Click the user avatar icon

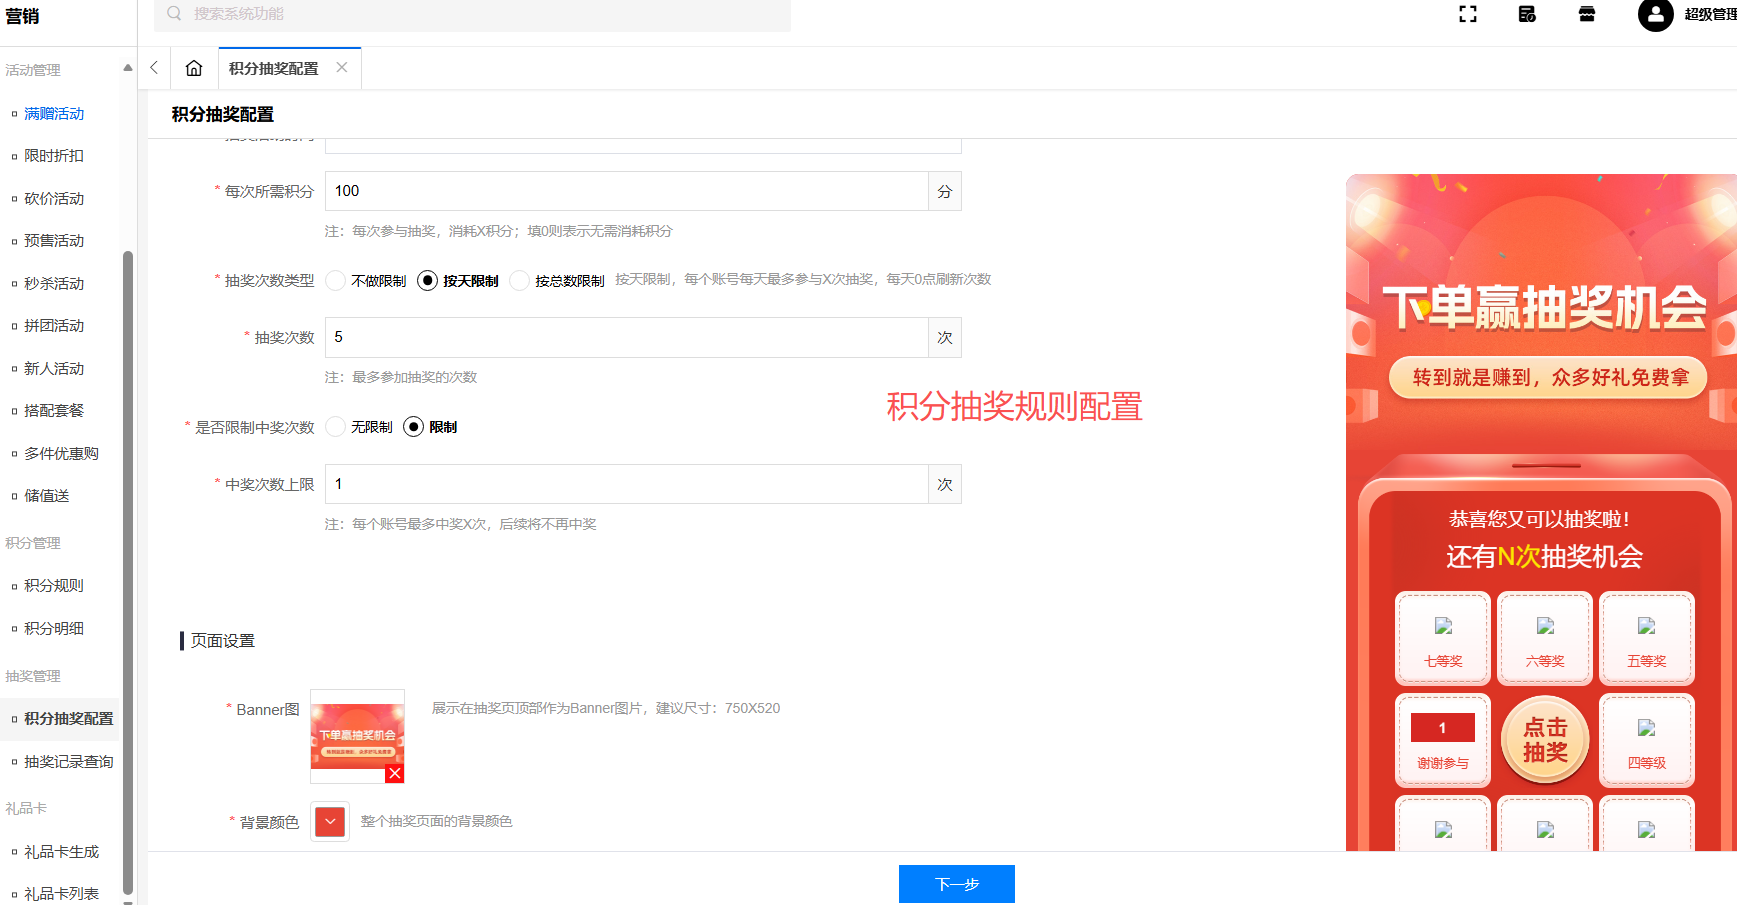(x=1655, y=14)
